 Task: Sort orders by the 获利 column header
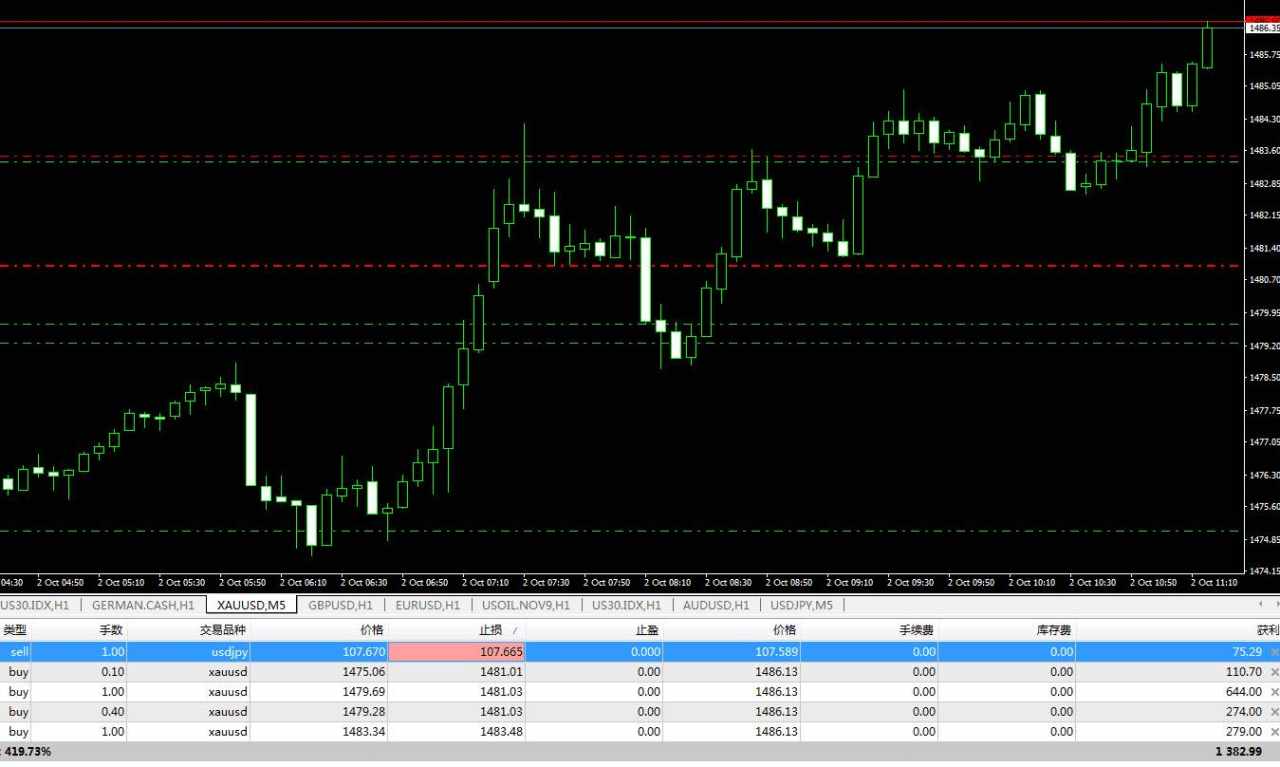coord(1267,630)
